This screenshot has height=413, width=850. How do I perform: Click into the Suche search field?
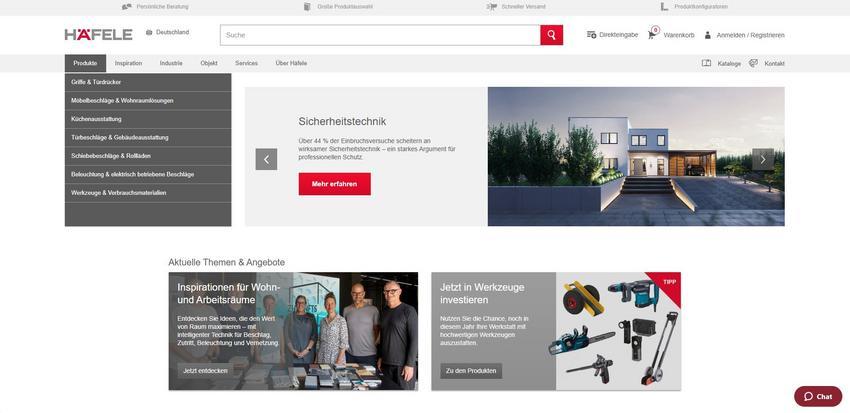point(380,35)
